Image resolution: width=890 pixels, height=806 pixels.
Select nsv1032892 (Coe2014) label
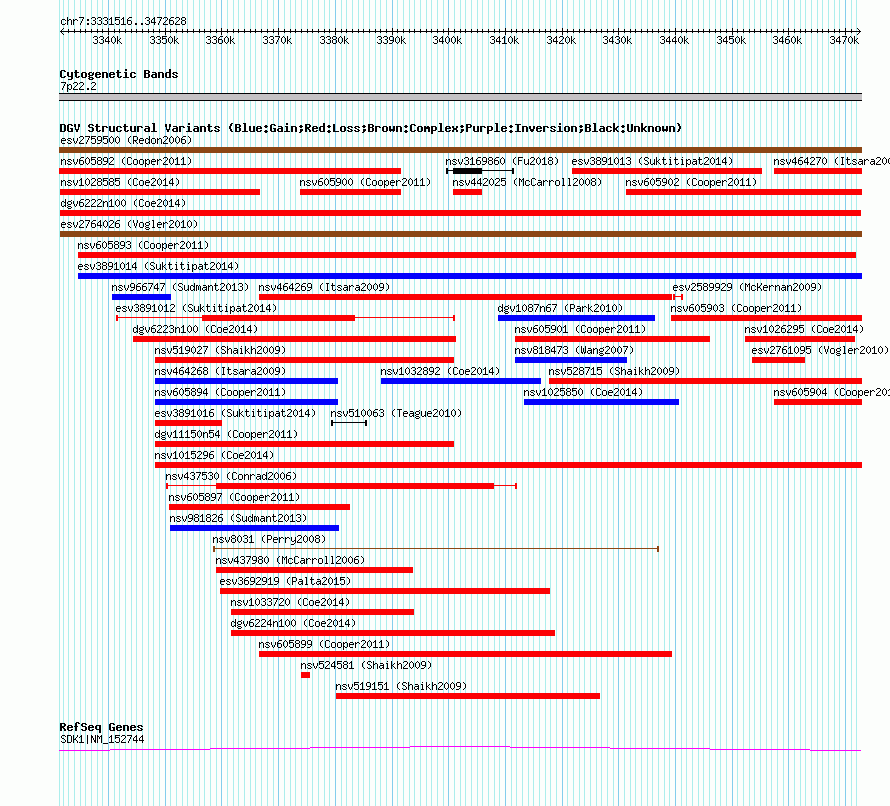[440, 371]
